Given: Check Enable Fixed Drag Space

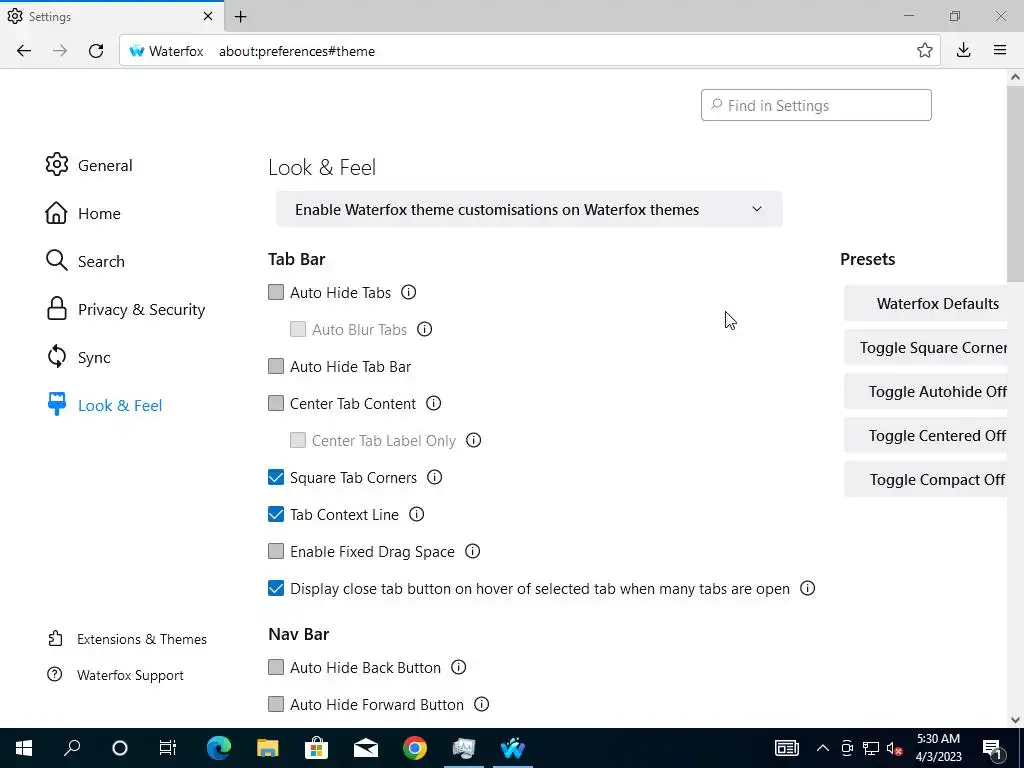Looking at the screenshot, I should pyautogui.click(x=276, y=551).
